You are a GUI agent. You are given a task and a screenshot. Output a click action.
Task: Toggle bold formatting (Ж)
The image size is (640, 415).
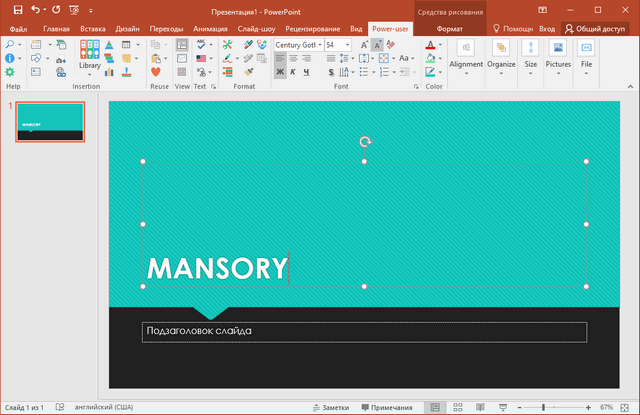click(x=279, y=73)
